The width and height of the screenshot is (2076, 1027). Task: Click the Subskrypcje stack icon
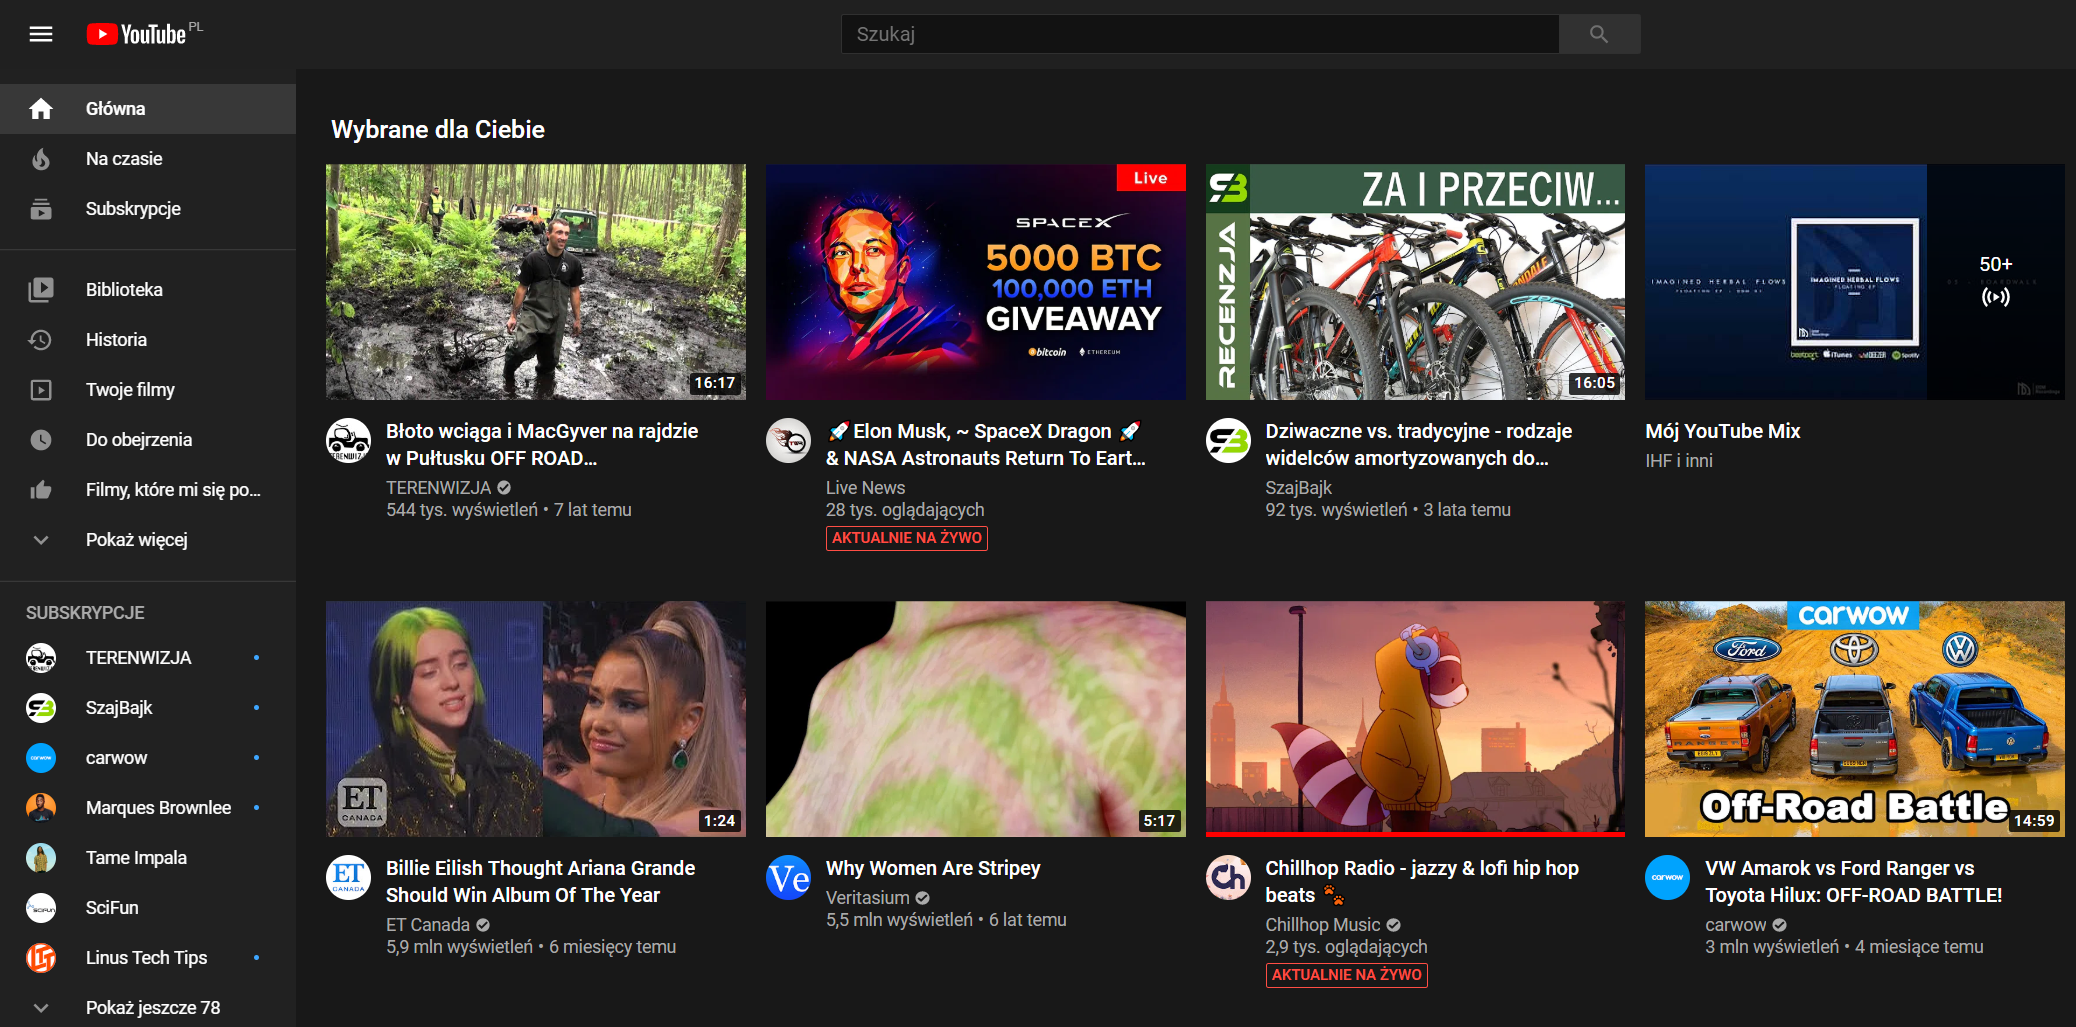click(41, 209)
